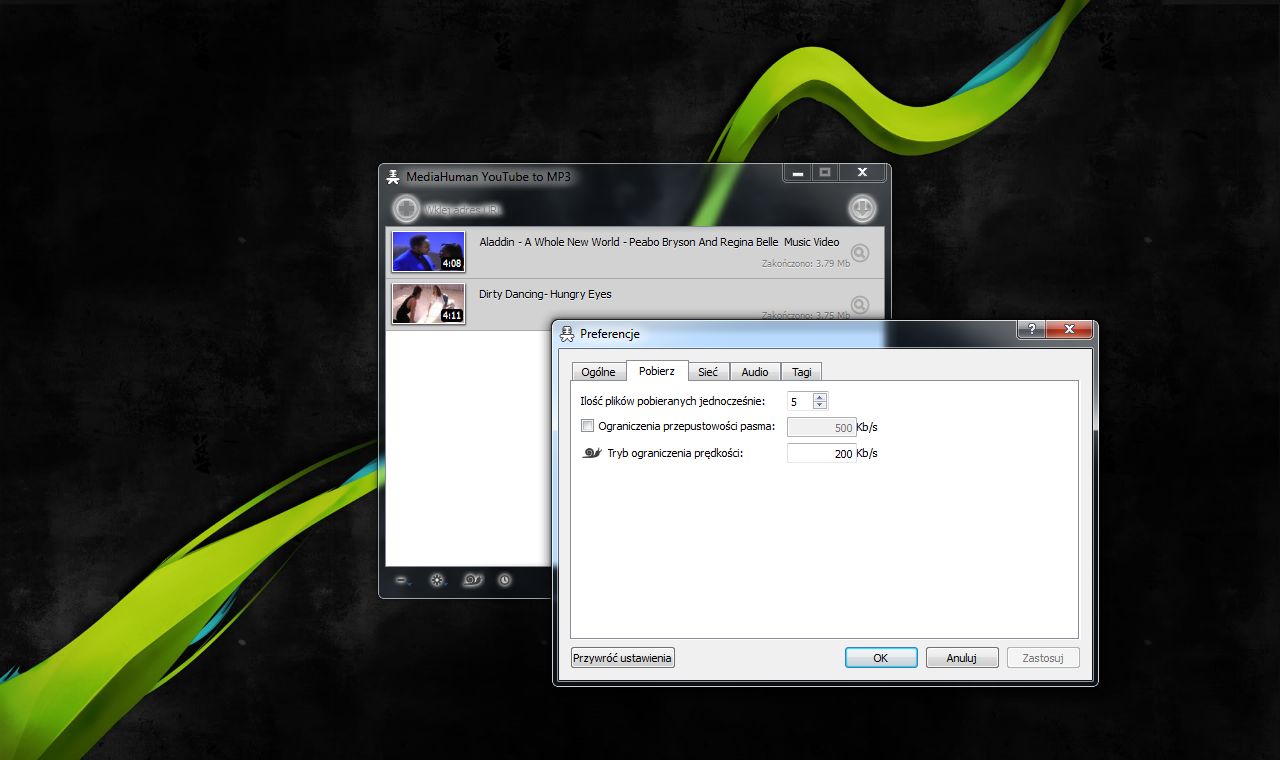Image resolution: width=1280 pixels, height=760 pixels.
Task: Click the remove (minus) icon in main window
Action: point(402,580)
